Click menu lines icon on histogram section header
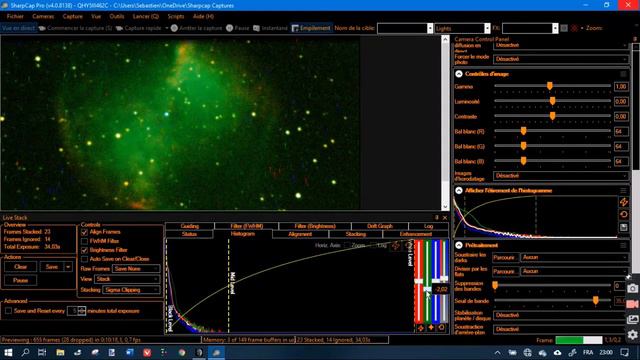Image resolution: width=640 pixels, height=360 pixels. point(623,191)
